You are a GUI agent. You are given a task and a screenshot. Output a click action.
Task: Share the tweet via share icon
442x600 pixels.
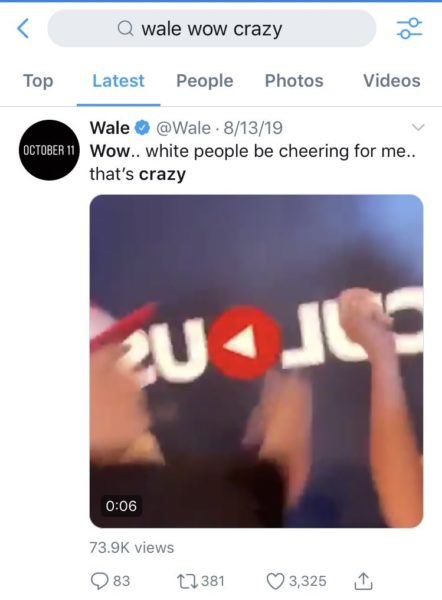pyautogui.click(x=363, y=580)
